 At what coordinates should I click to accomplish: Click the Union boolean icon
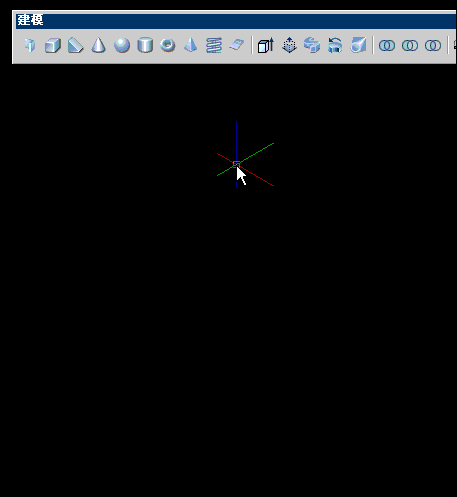[x=387, y=45]
